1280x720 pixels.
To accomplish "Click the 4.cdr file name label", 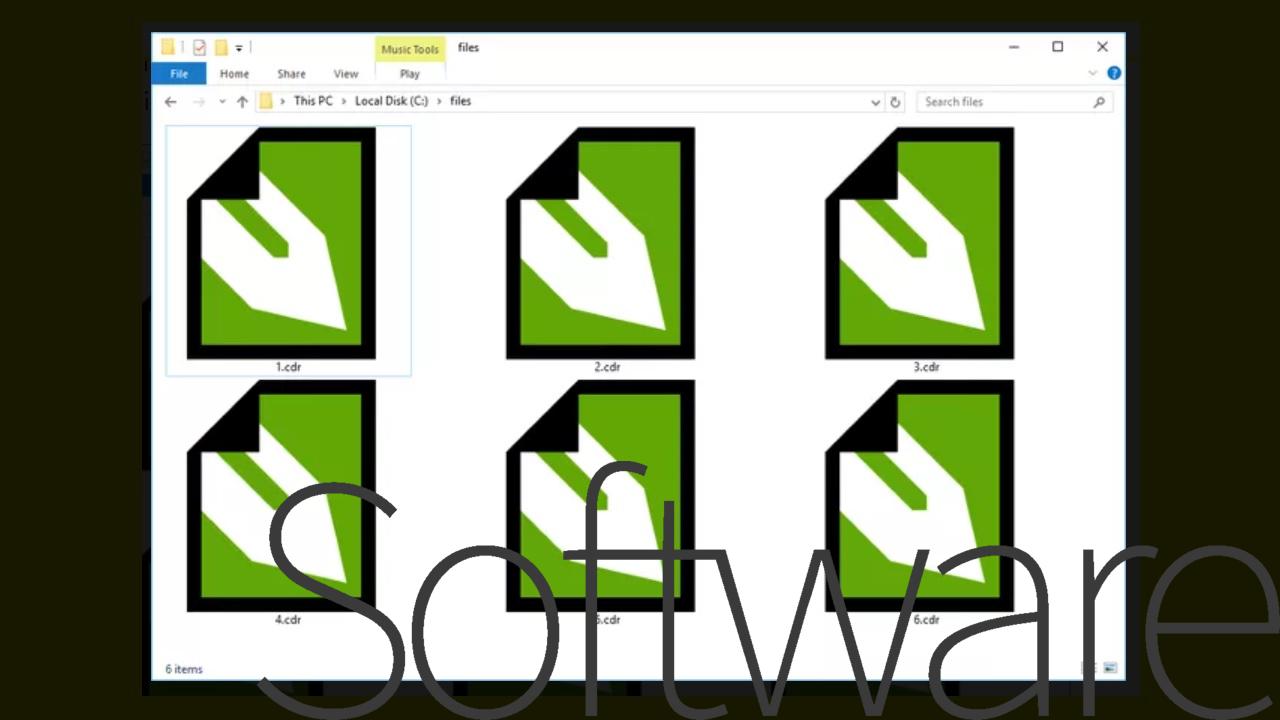I will click(x=288, y=620).
